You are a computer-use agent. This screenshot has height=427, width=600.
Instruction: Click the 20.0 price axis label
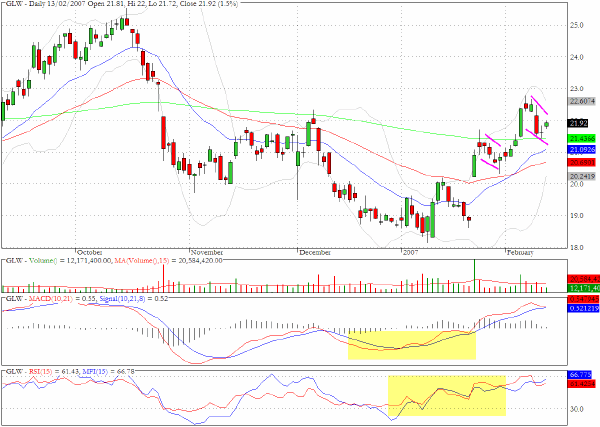point(576,184)
